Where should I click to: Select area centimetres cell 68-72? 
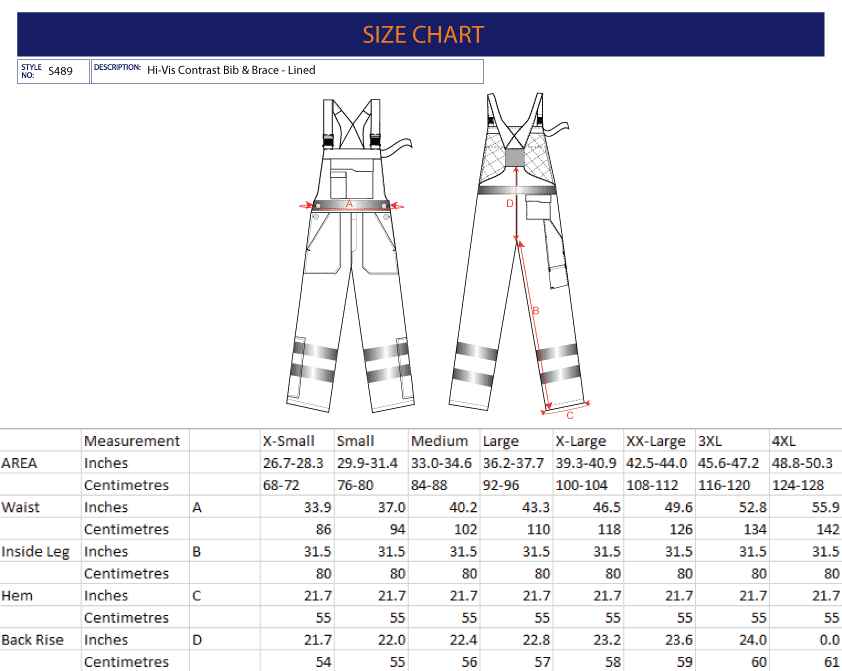pyautogui.click(x=297, y=485)
